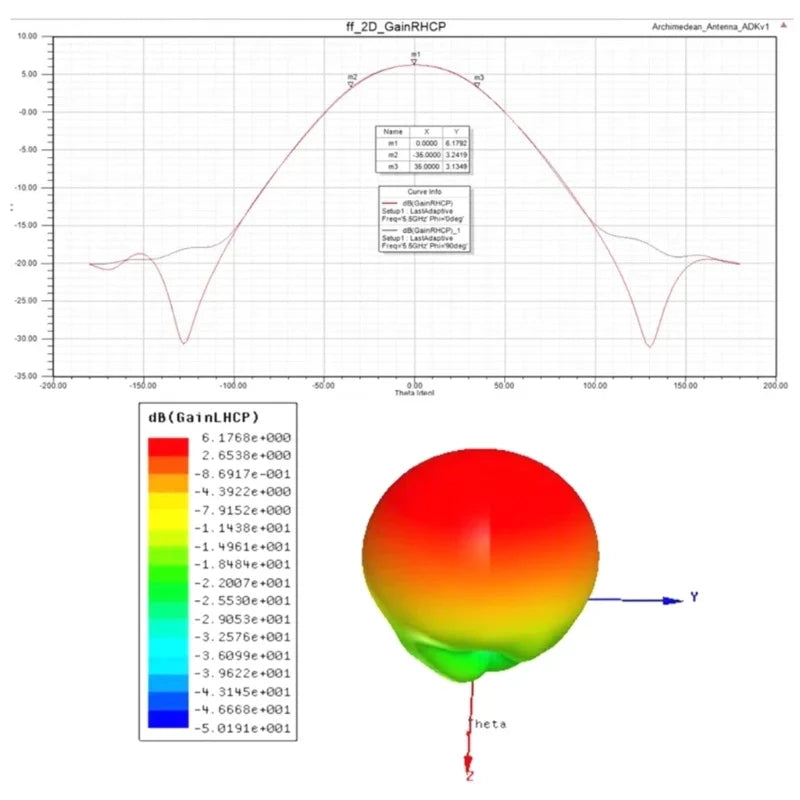Click red swatch at 6.1768e+000
The image size is (800, 800).
click(x=168, y=446)
